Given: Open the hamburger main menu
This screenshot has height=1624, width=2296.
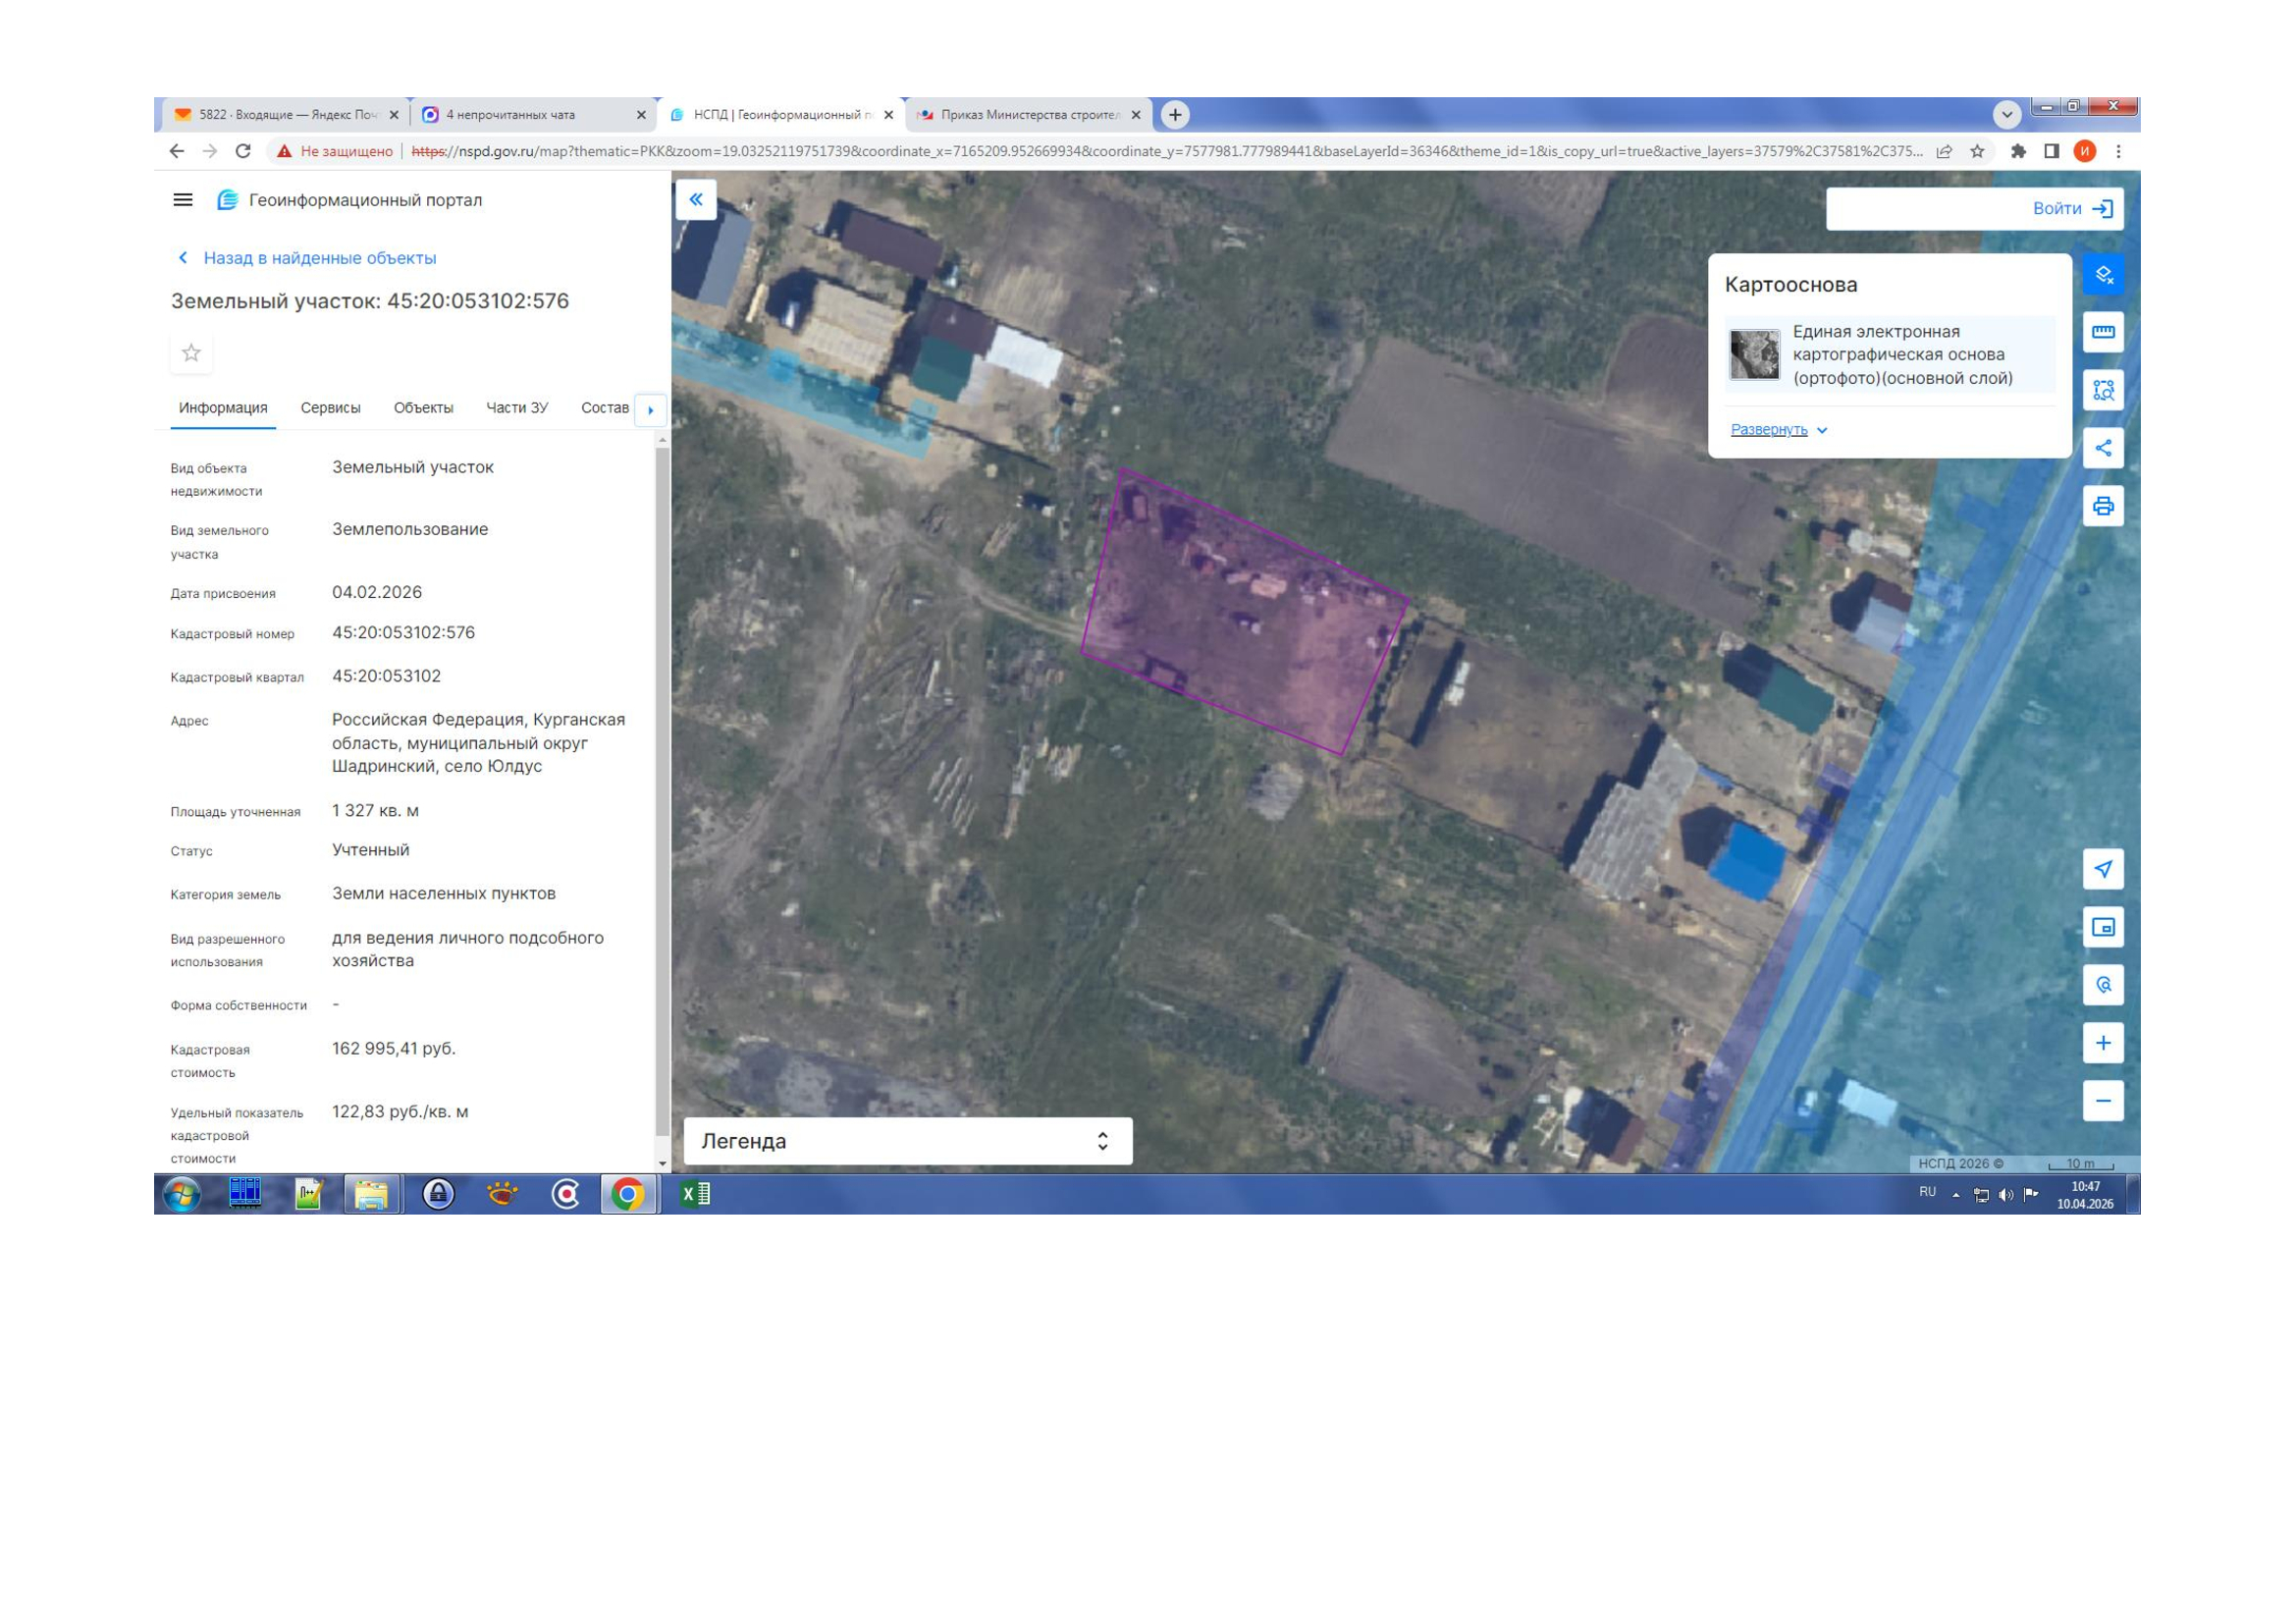Looking at the screenshot, I should 183,200.
